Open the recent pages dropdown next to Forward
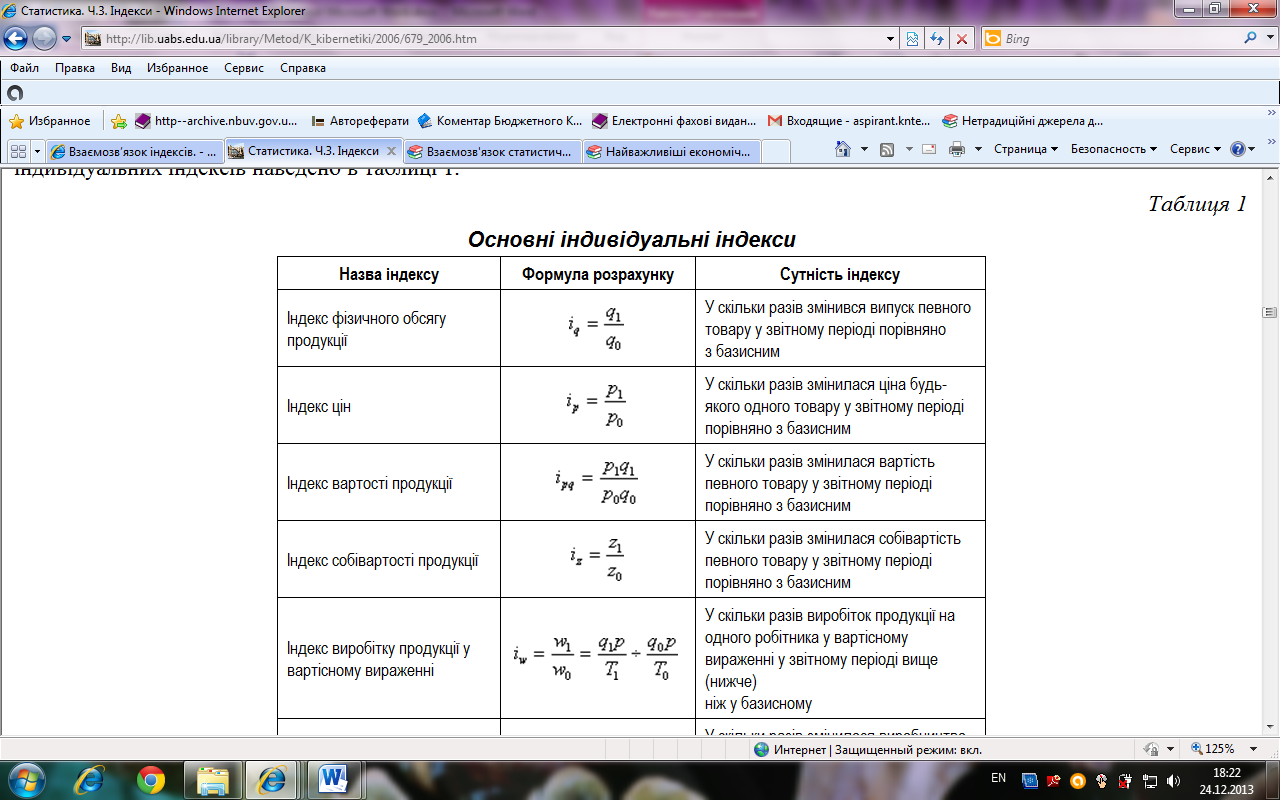1280x800 pixels. pyautogui.click(x=67, y=39)
